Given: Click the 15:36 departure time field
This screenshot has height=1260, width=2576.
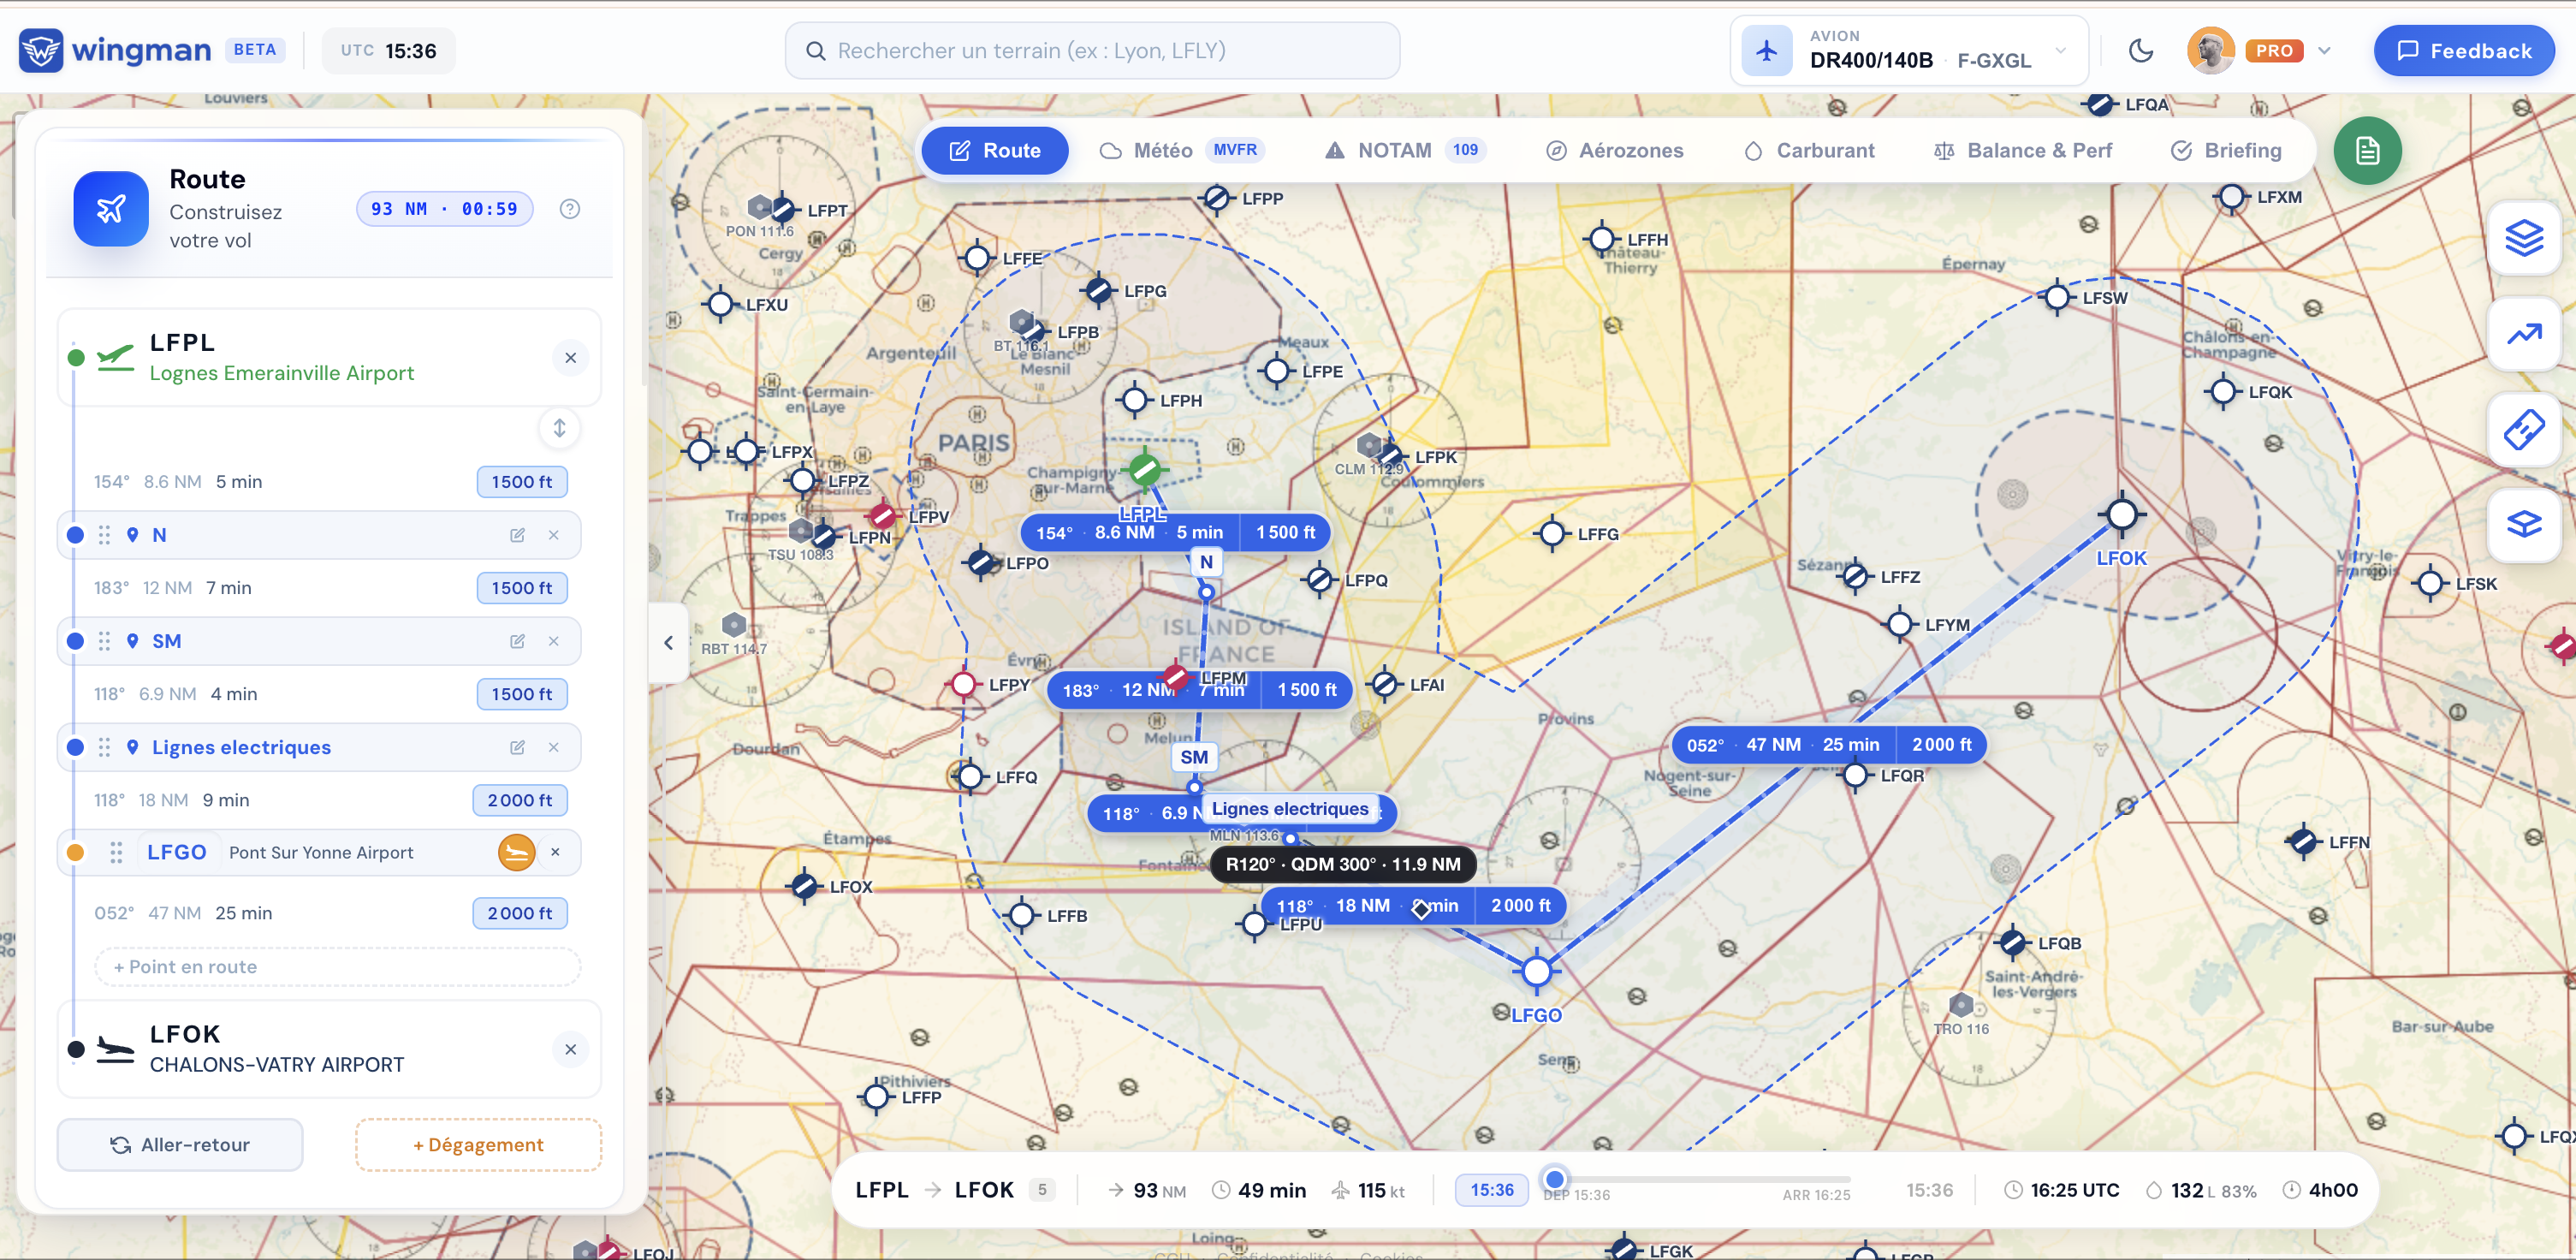Looking at the screenshot, I should click(1491, 1190).
